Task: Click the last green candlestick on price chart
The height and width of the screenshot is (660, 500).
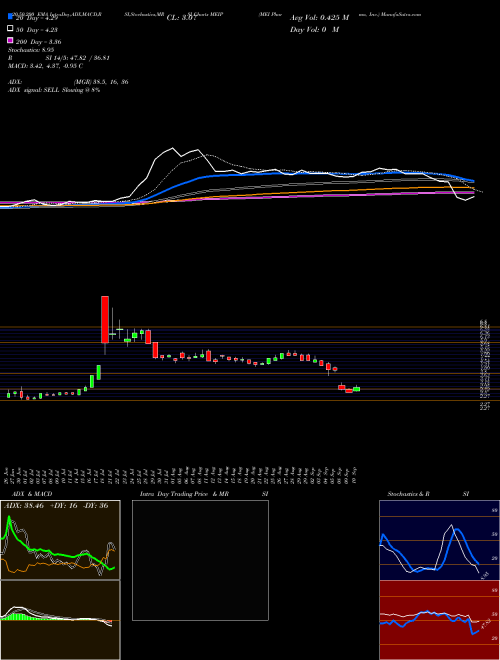Action: click(x=356, y=389)
